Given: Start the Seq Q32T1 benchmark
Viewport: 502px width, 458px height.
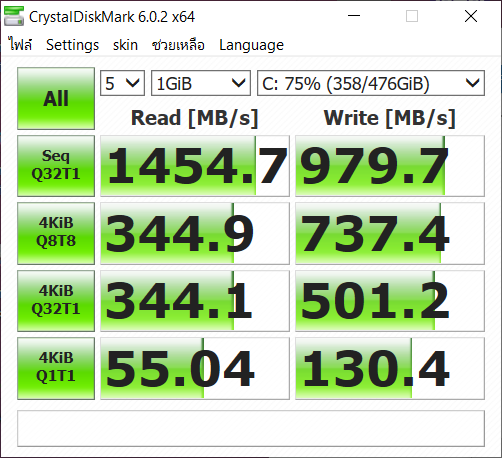Looking at the screenshot, I should point(56,166).
